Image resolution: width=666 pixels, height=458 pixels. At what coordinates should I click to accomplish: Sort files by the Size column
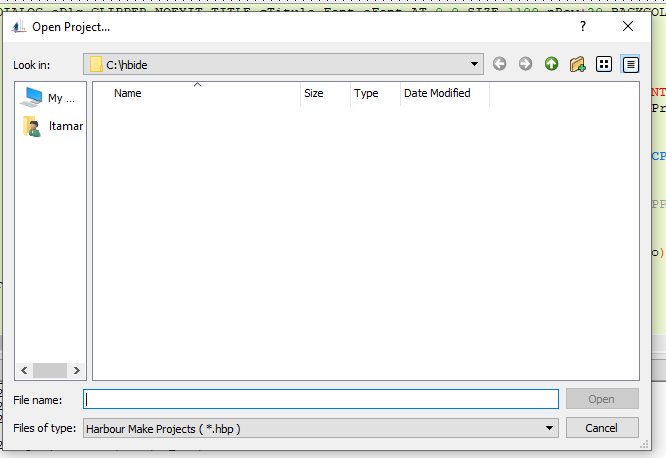coord(325,93)
